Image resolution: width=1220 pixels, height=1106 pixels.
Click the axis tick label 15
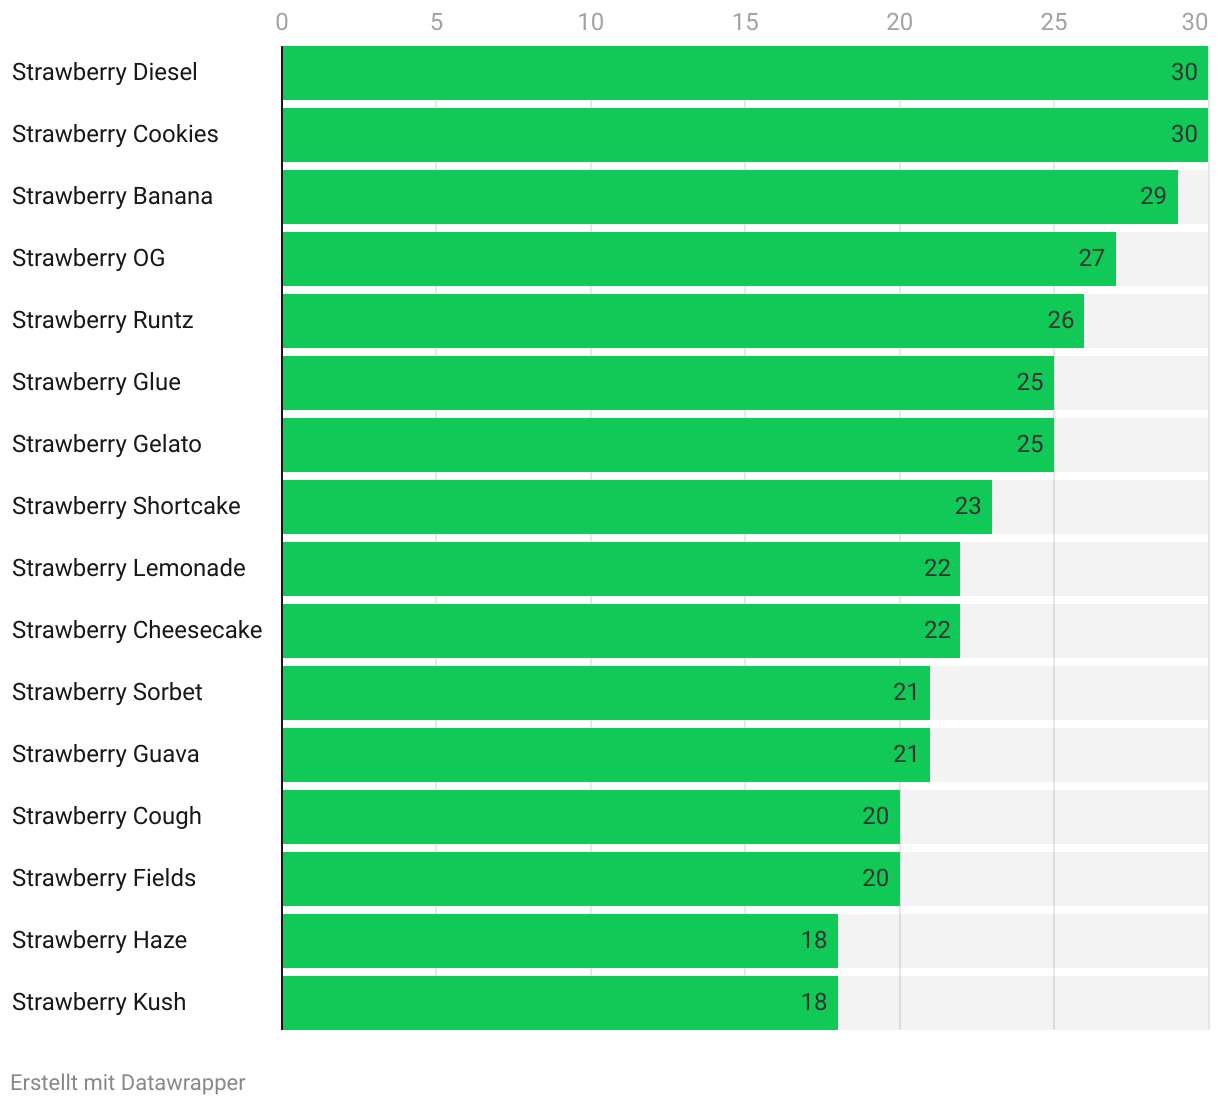(x=745, y=22)
